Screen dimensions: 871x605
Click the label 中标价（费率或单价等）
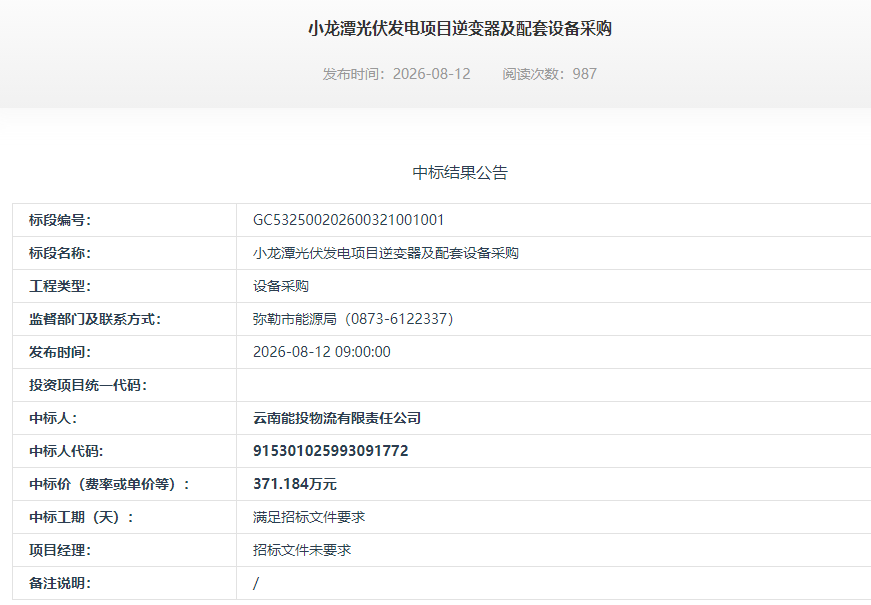tap(109, 484)
